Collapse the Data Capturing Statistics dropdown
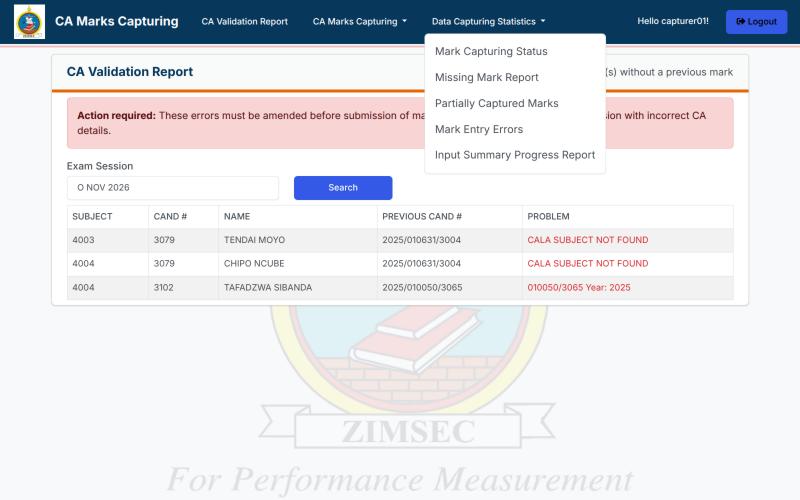 488,21
